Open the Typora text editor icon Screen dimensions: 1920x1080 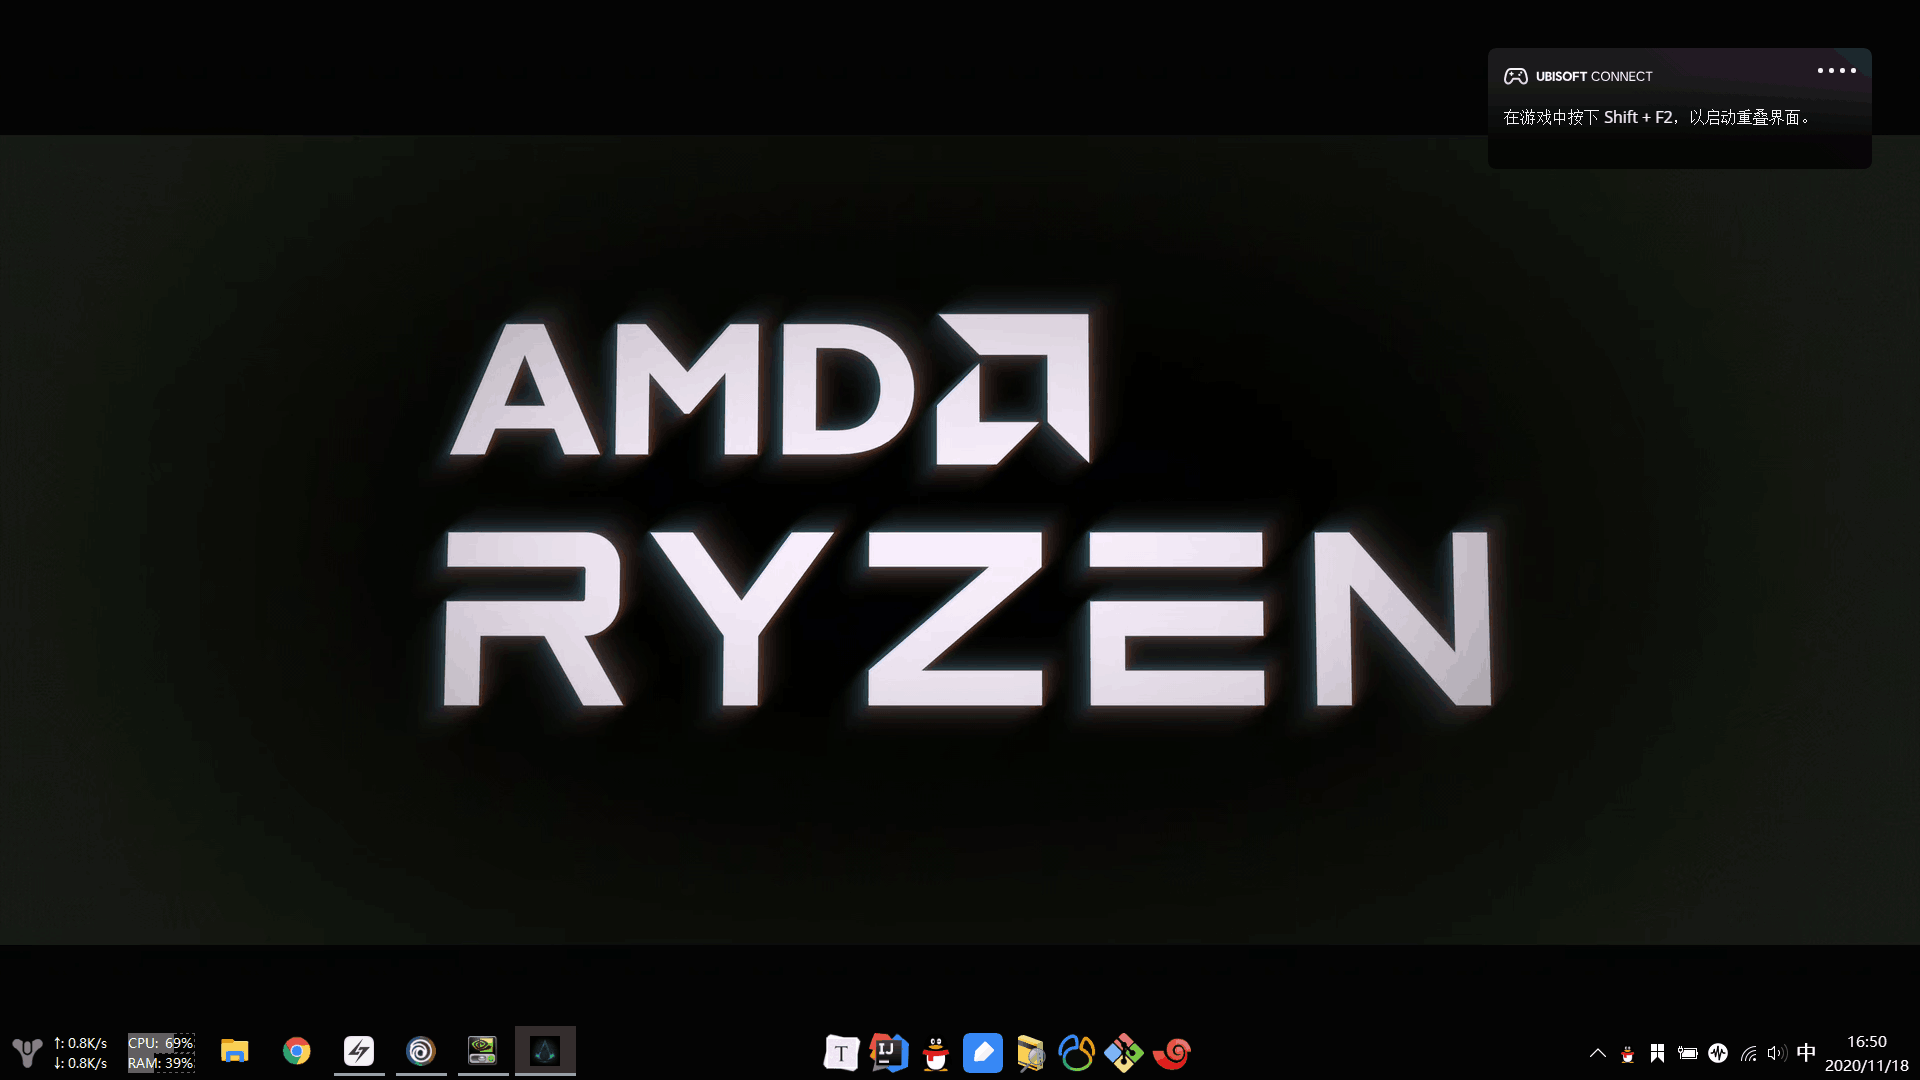841,1053
